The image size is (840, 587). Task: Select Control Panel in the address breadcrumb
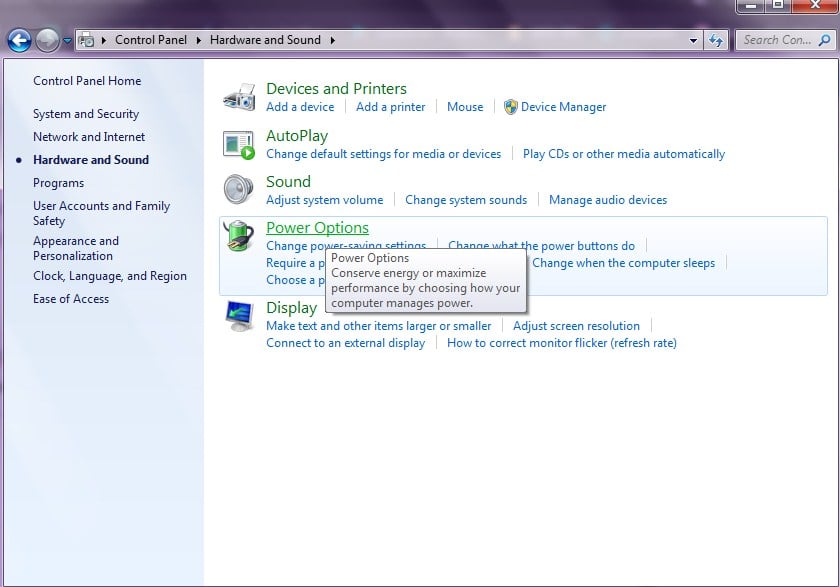151,40
